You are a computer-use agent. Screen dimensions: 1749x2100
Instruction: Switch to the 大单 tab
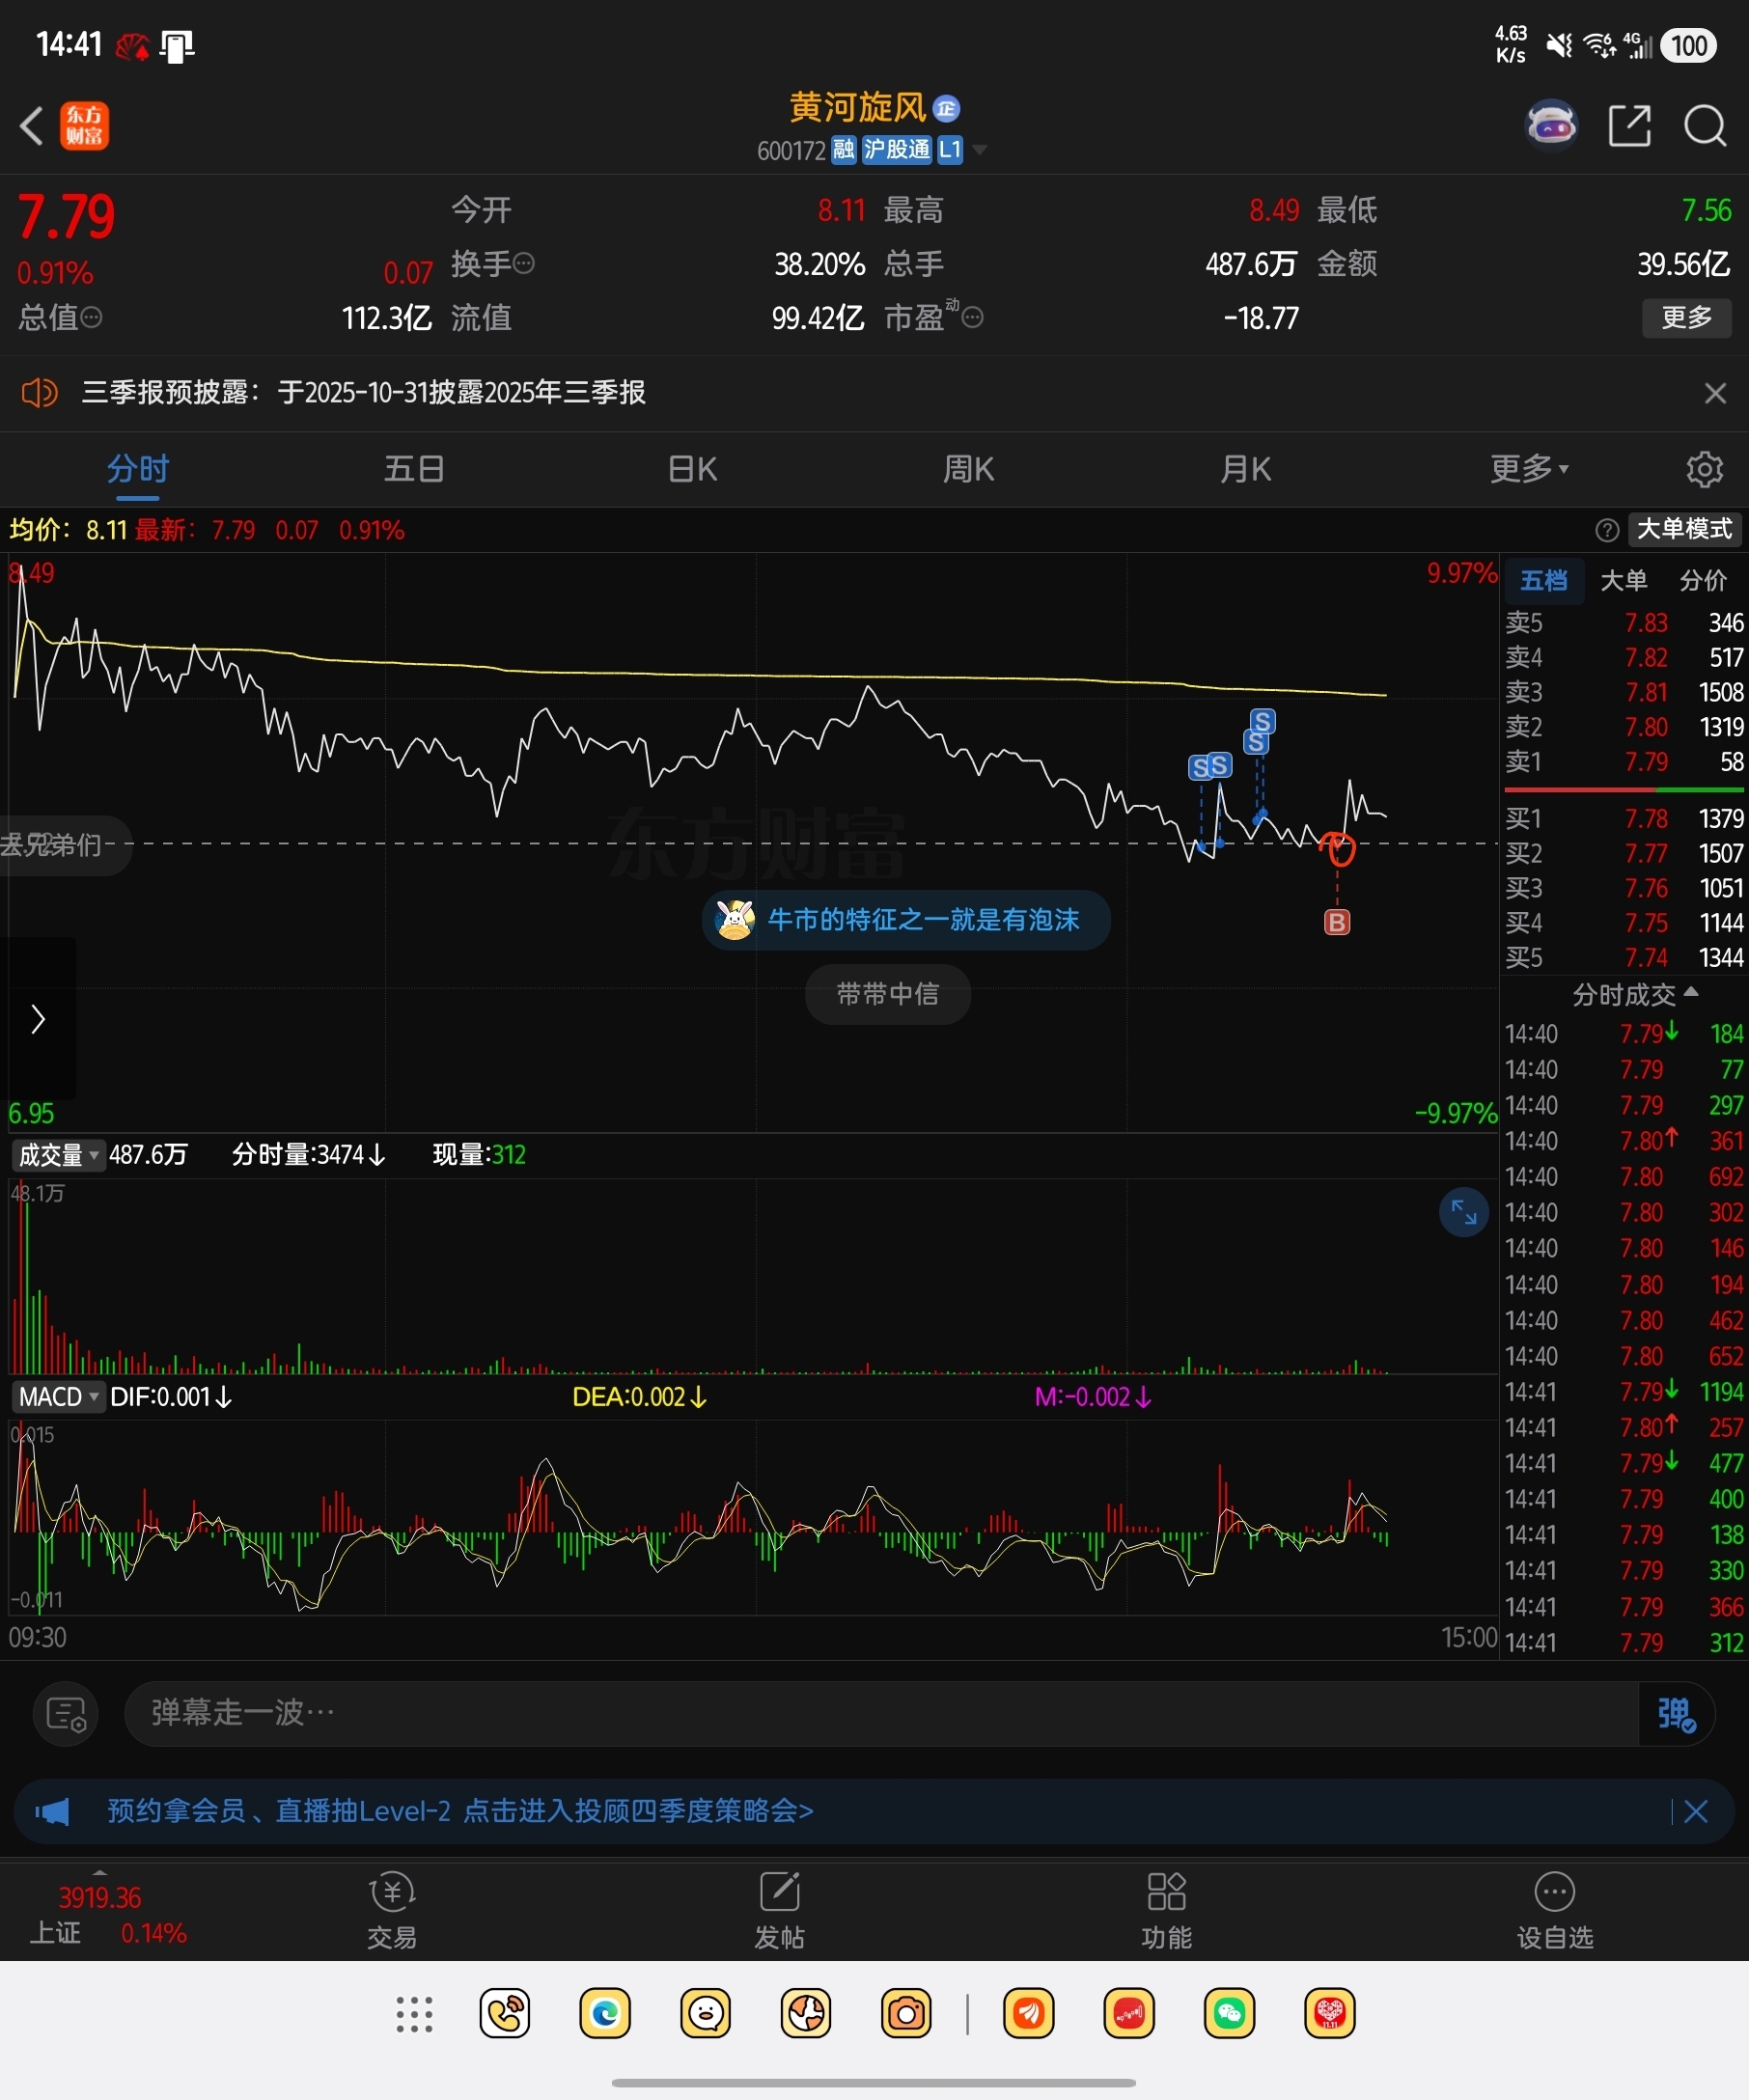pyautogui.click(x=1624, y=581)
